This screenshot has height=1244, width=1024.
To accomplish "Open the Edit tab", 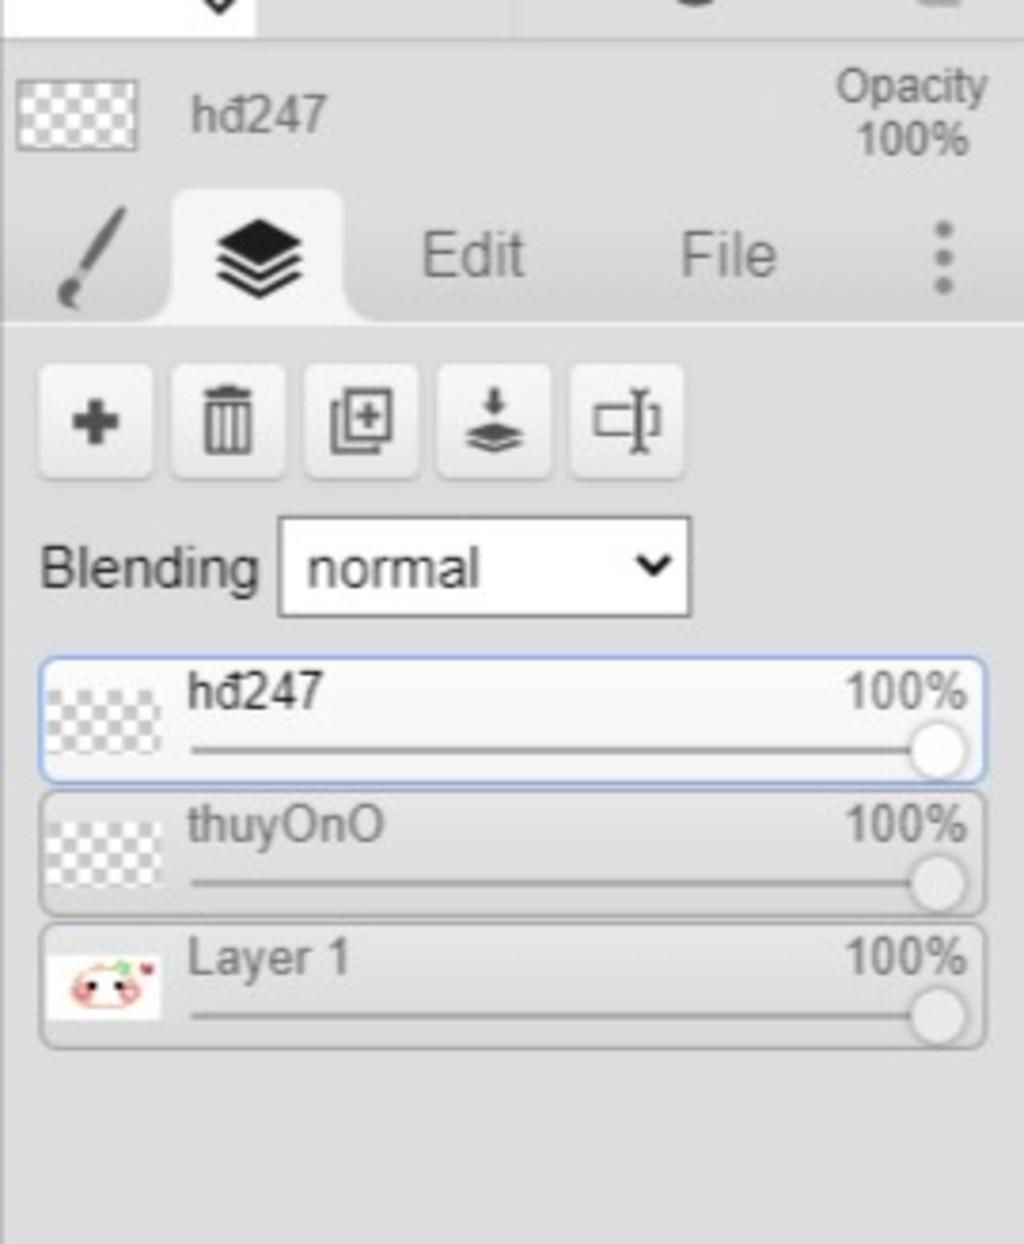I will pos(472,255).
